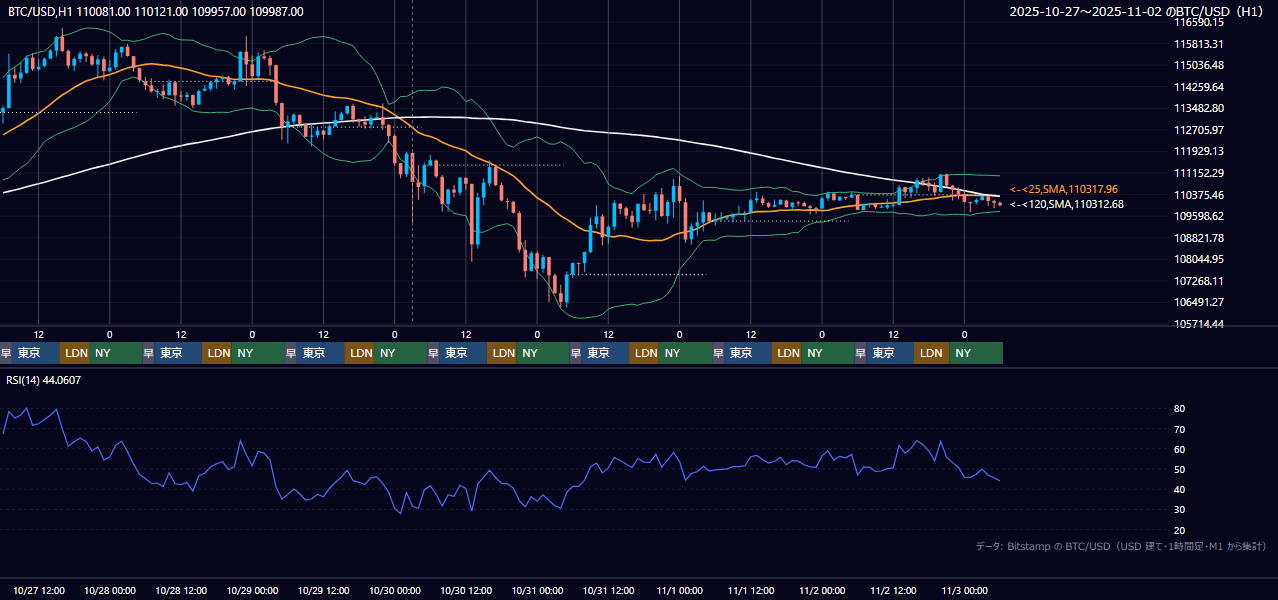This screenshot has width=1278, height=600.
Task: Click the 25,SMA,110317.96 label
Action: [1064, 189]
